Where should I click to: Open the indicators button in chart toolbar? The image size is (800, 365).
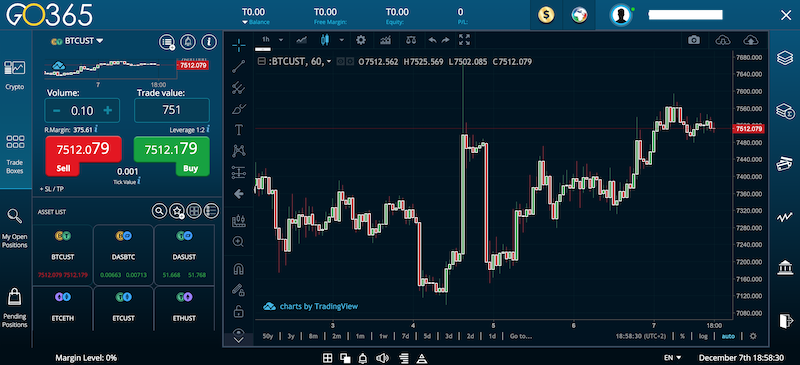coord(385,40)
